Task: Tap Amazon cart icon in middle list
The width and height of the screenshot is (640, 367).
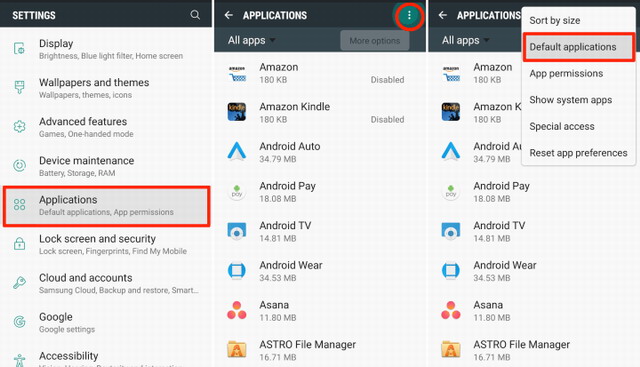Action: (237, 73)
